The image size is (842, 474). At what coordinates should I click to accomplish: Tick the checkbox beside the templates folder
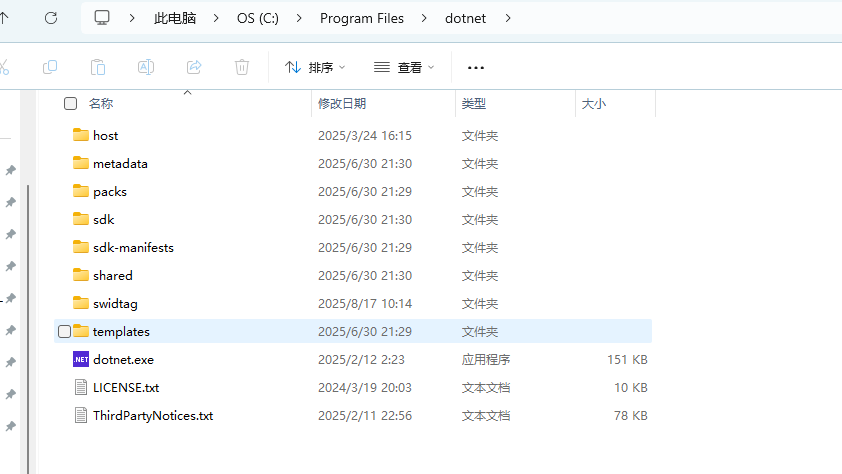point(65,331)
